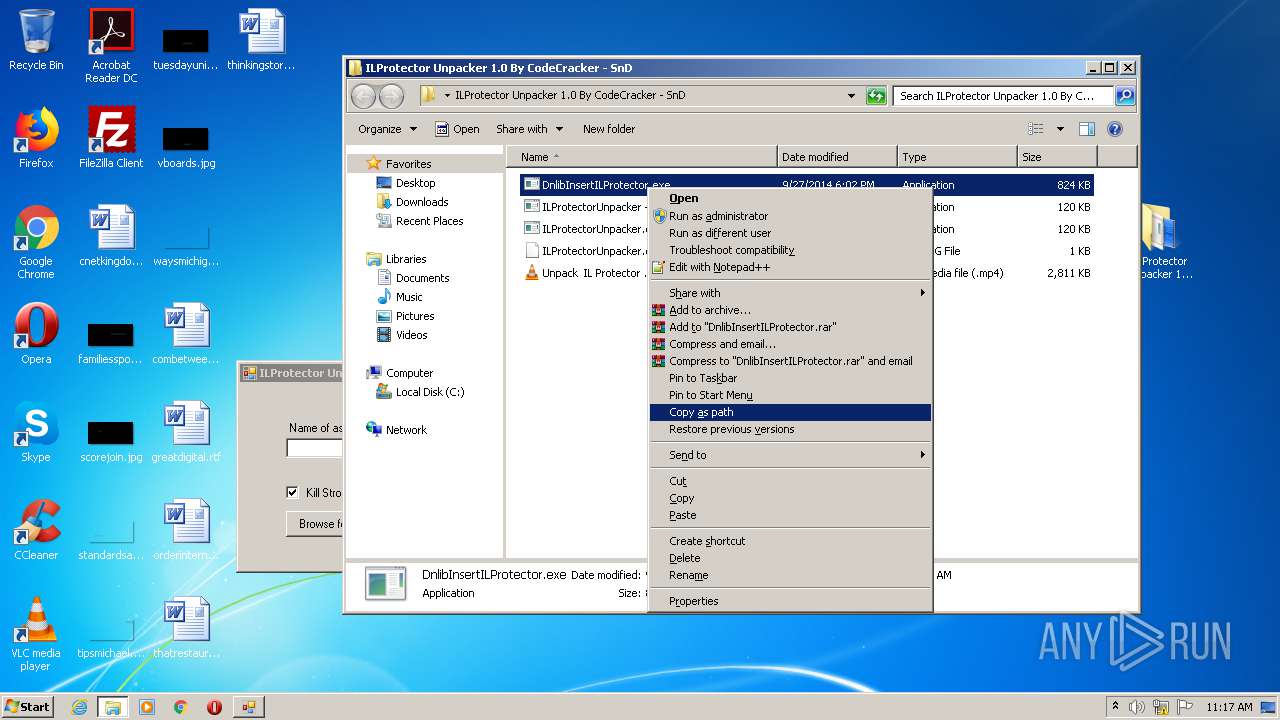The image size is (1280, 720).
Task: Click Windows Explorer taskbar icon
Action: (112, 707)
